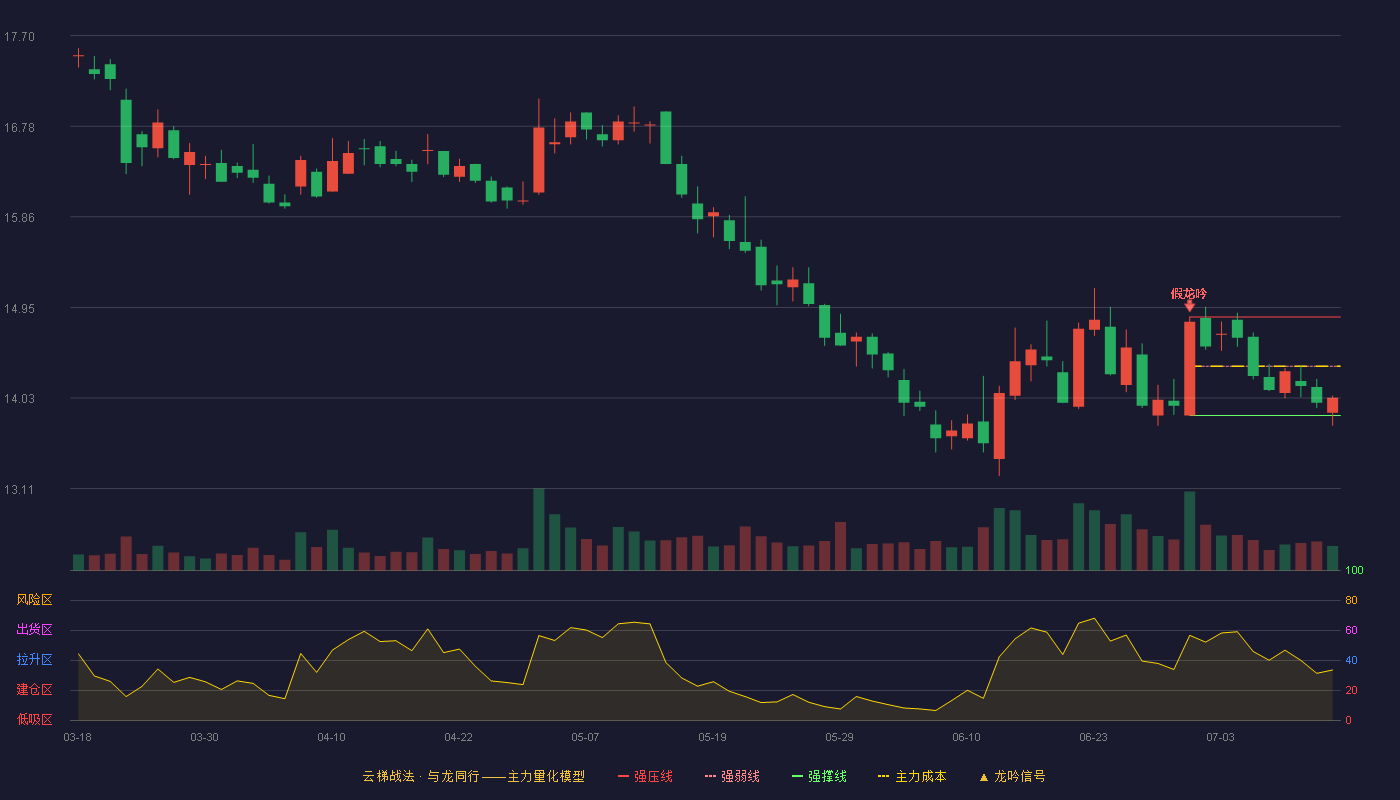
Task: Select the 低吸区 zone label
Action: pos(34,720)
